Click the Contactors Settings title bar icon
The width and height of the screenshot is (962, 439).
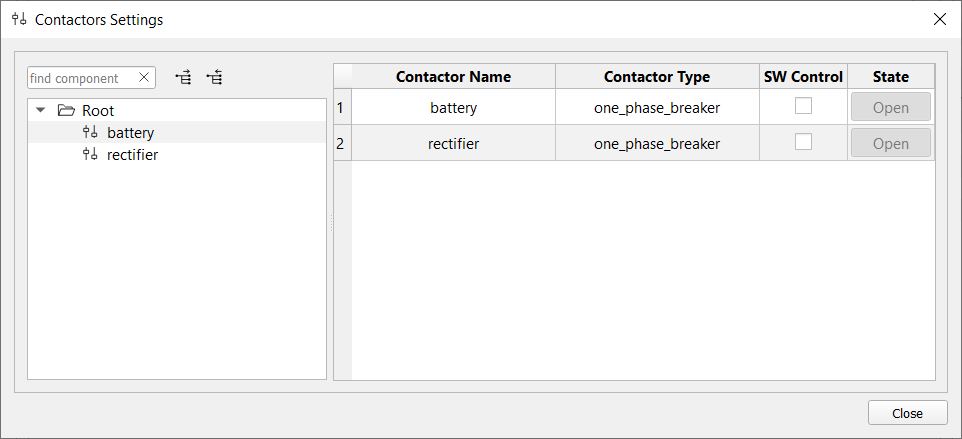(19, 19)
